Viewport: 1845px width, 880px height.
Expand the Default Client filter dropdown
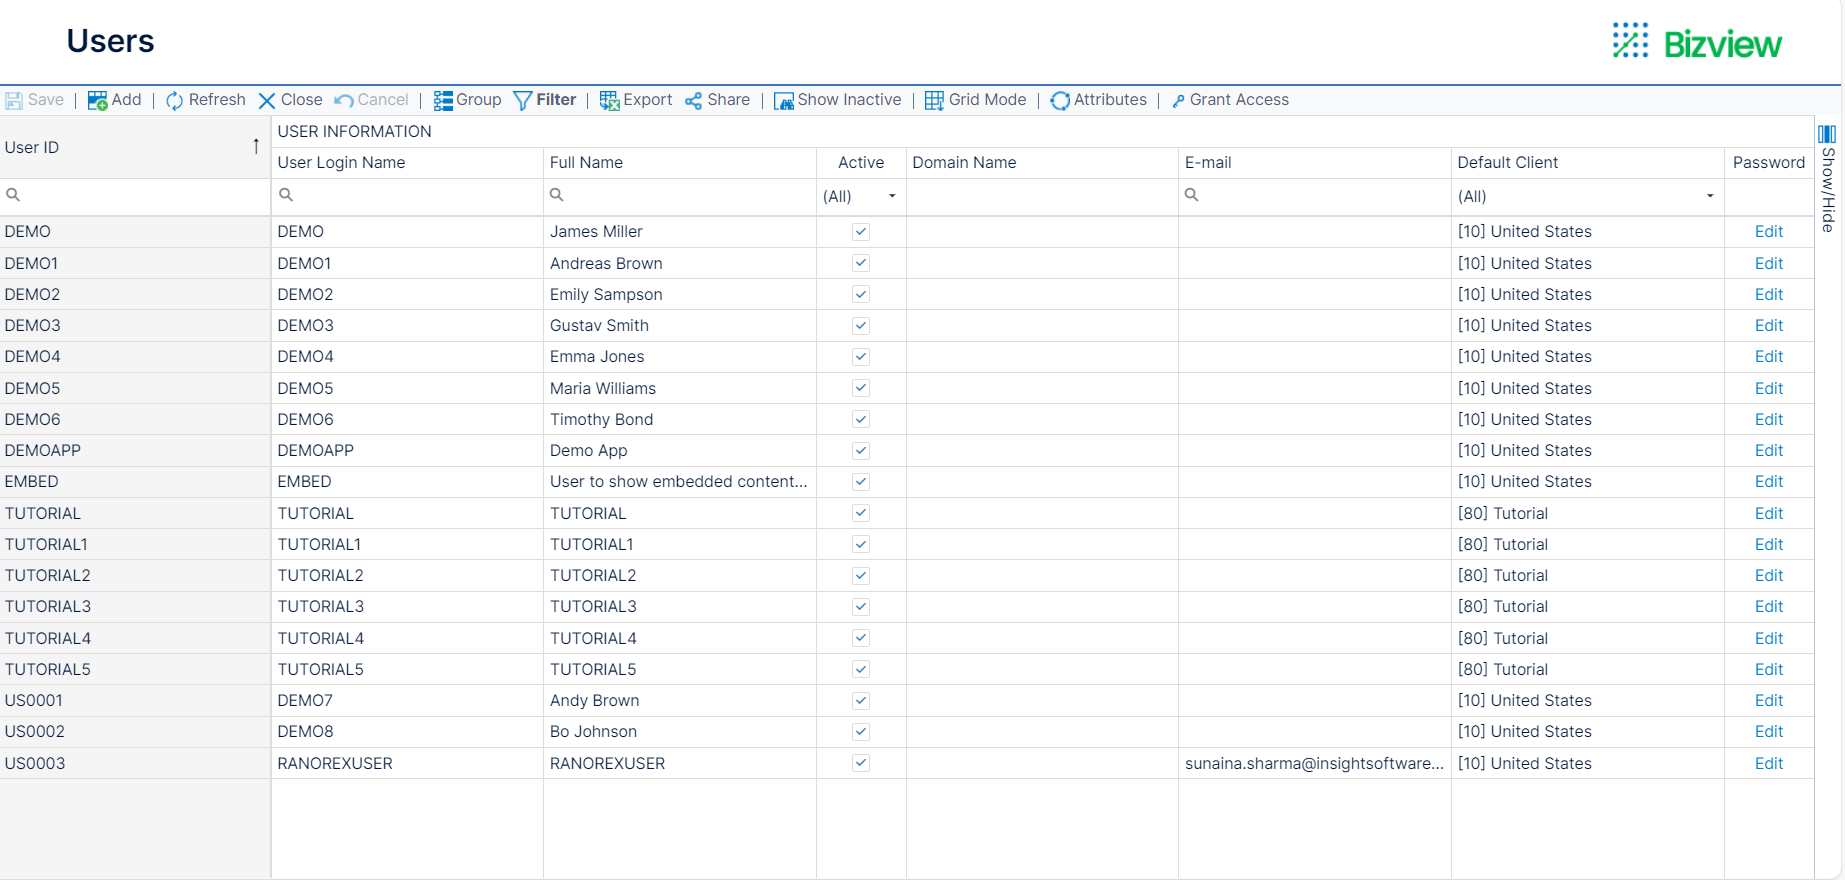[x=1709, y=196]
